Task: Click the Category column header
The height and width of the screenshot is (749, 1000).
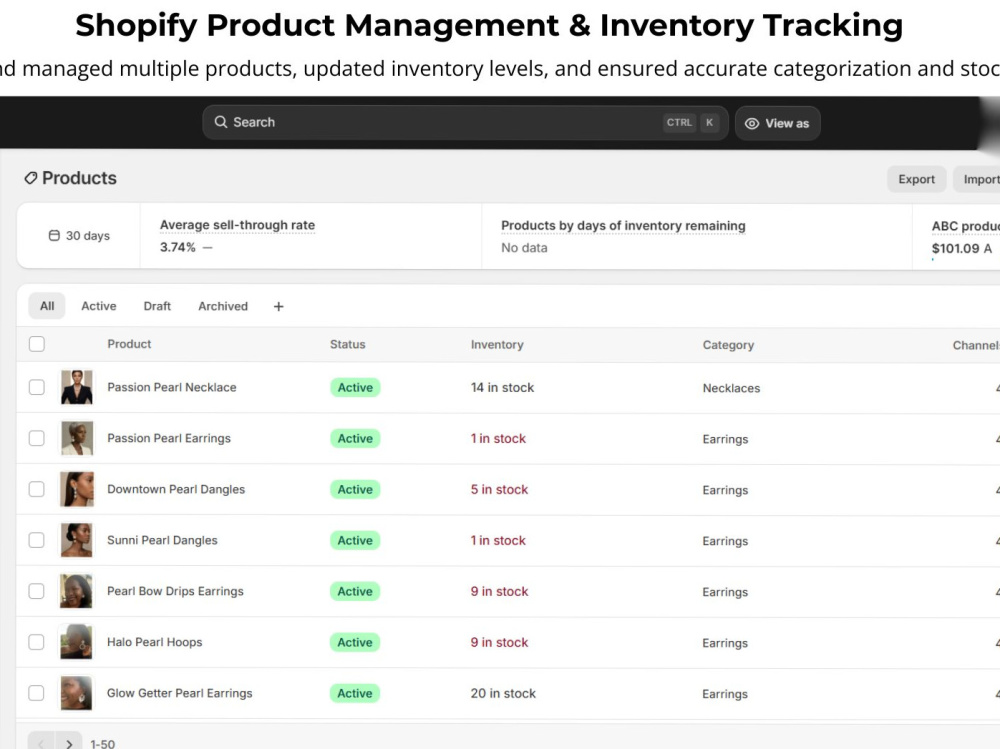Action: (x=728, y=345)
